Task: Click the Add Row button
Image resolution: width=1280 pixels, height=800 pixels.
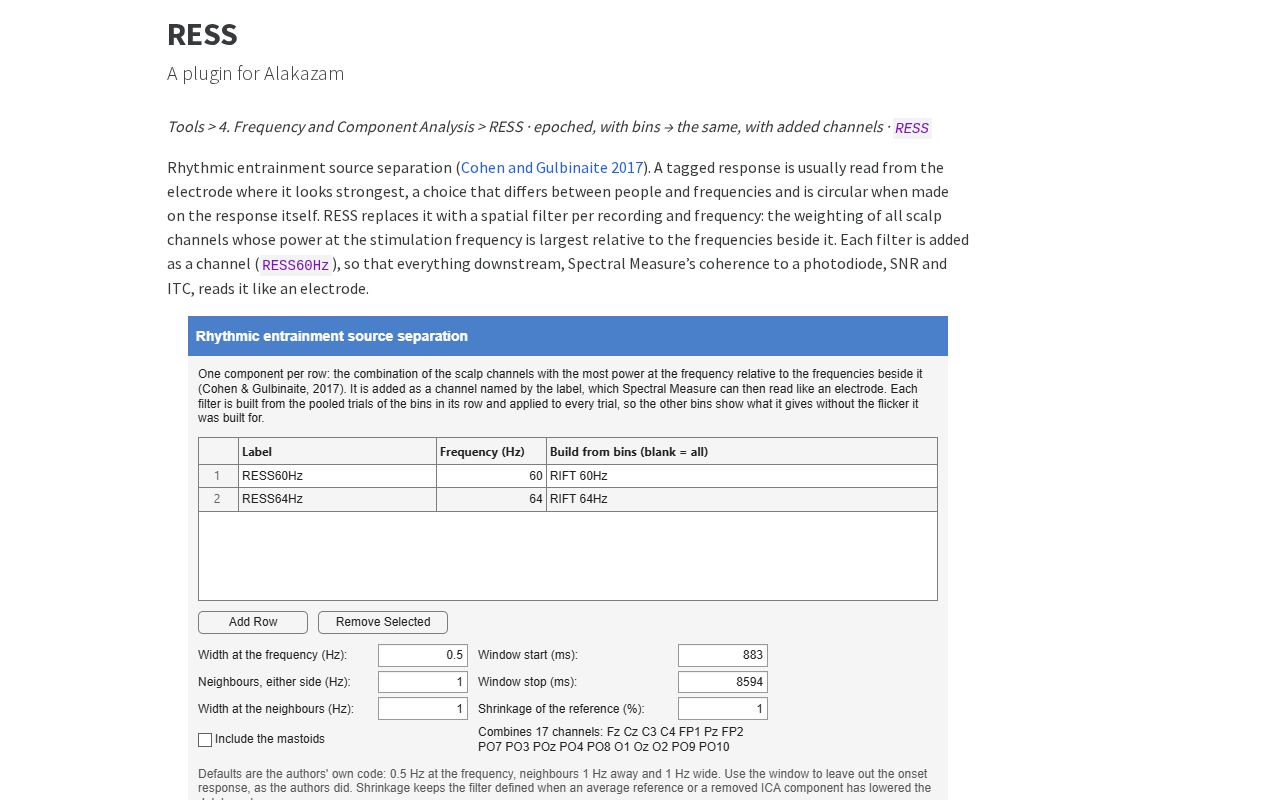Action: (253, 622)
